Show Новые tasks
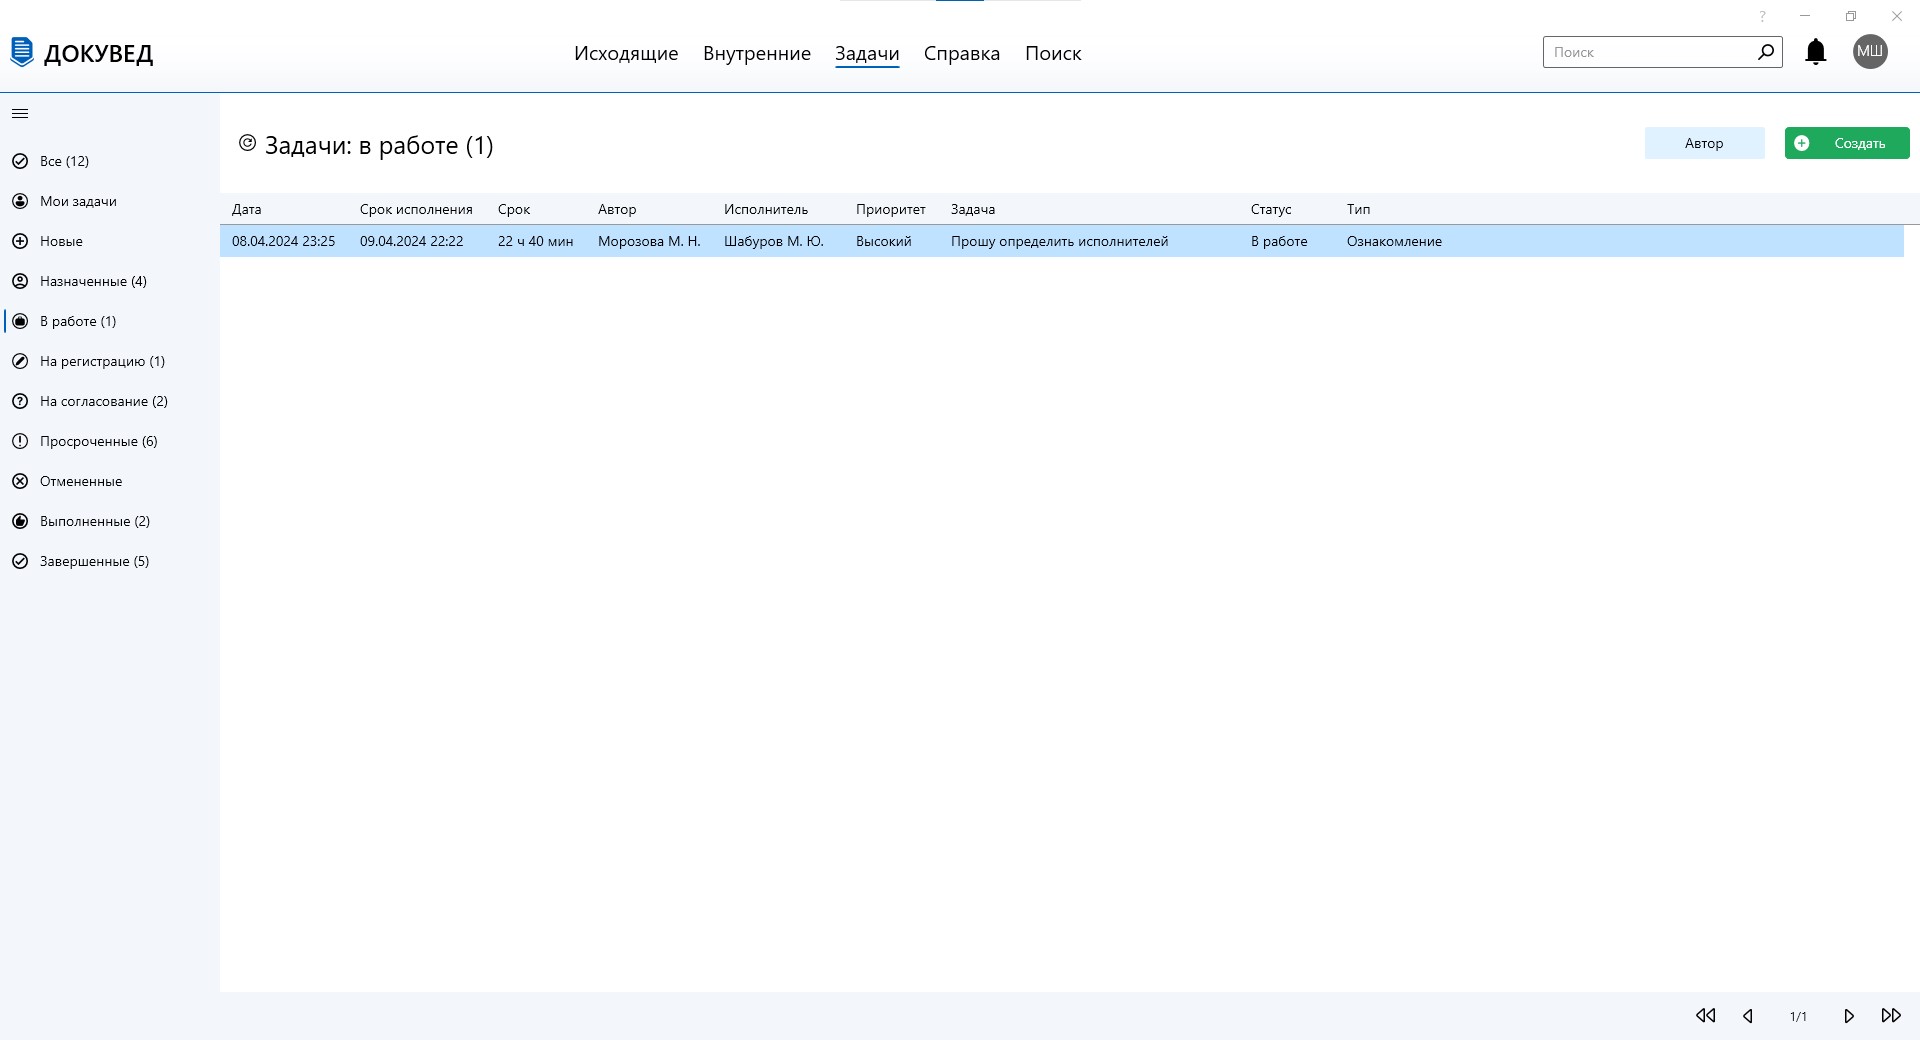This screenshot has width=1920, height=1040. pos(61,241)
